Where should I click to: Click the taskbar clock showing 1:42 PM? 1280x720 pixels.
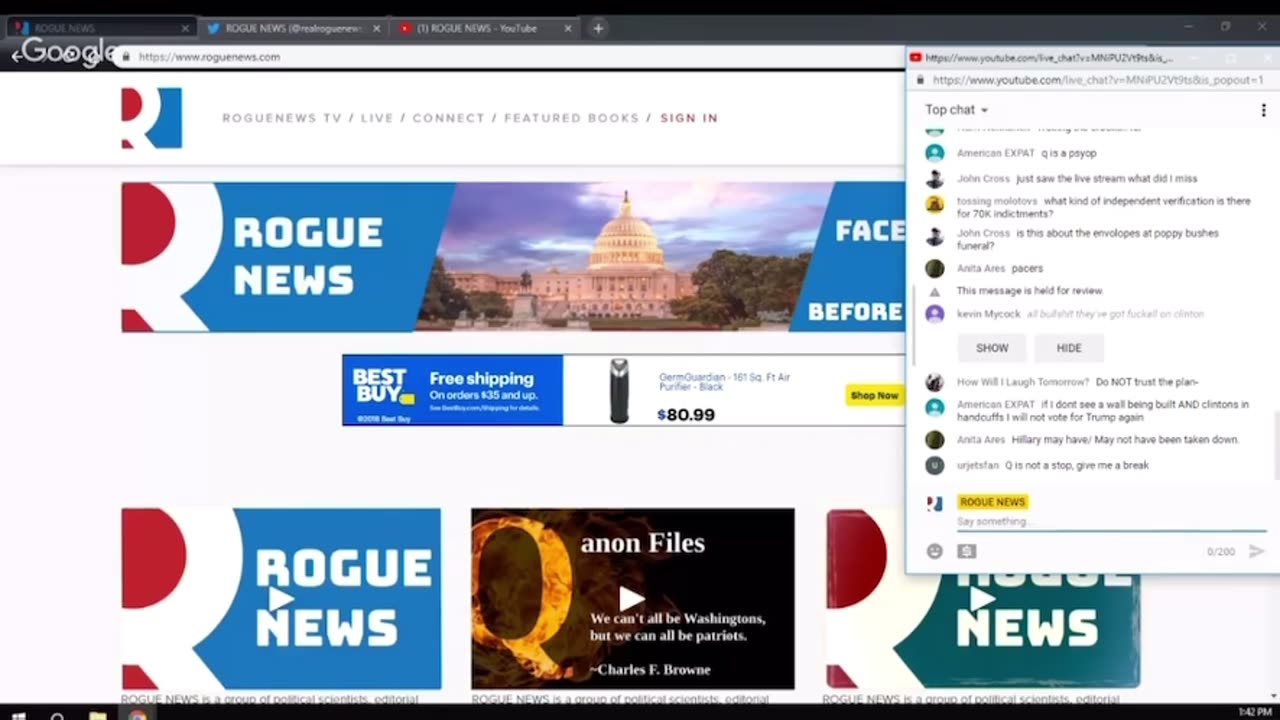[x=1255, y=712]
